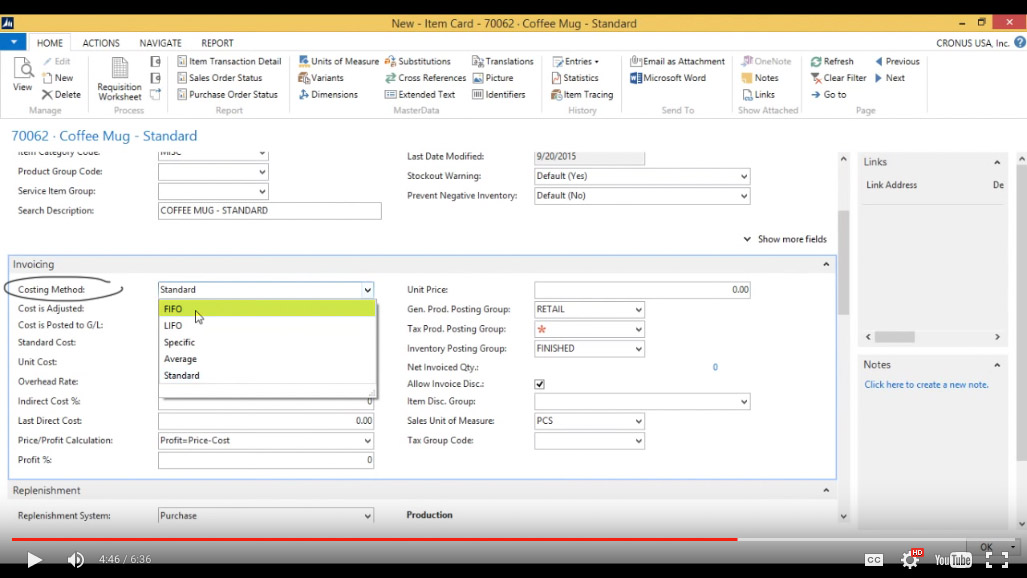Switch to the NAVIGATE ribbon tab

point(160,43)
